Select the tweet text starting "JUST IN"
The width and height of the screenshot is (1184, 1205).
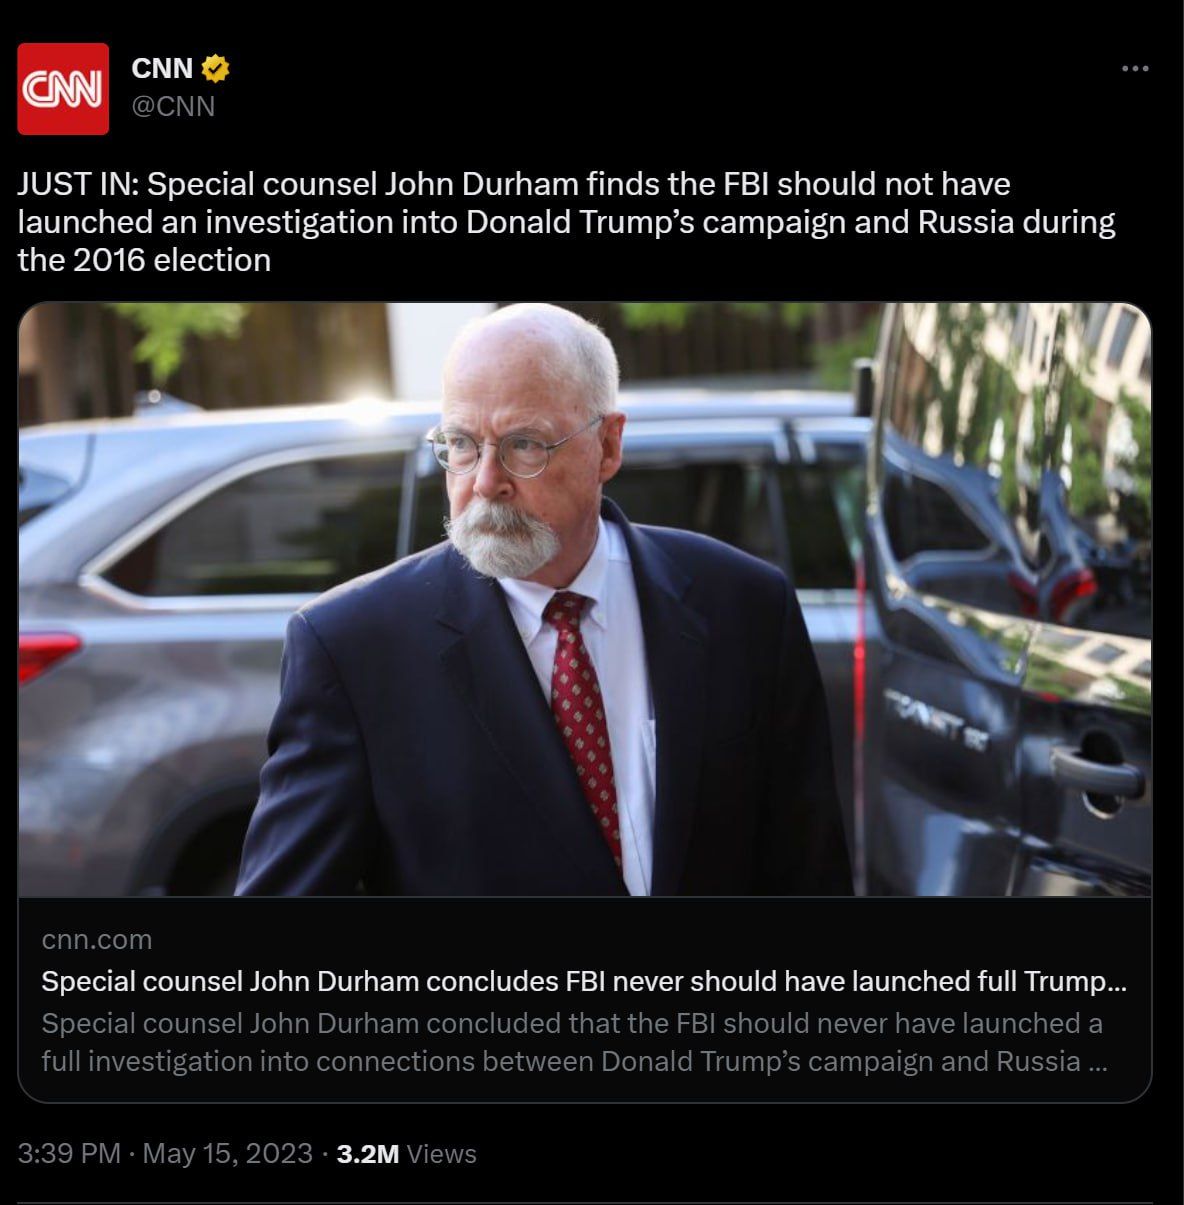point(567,222)
